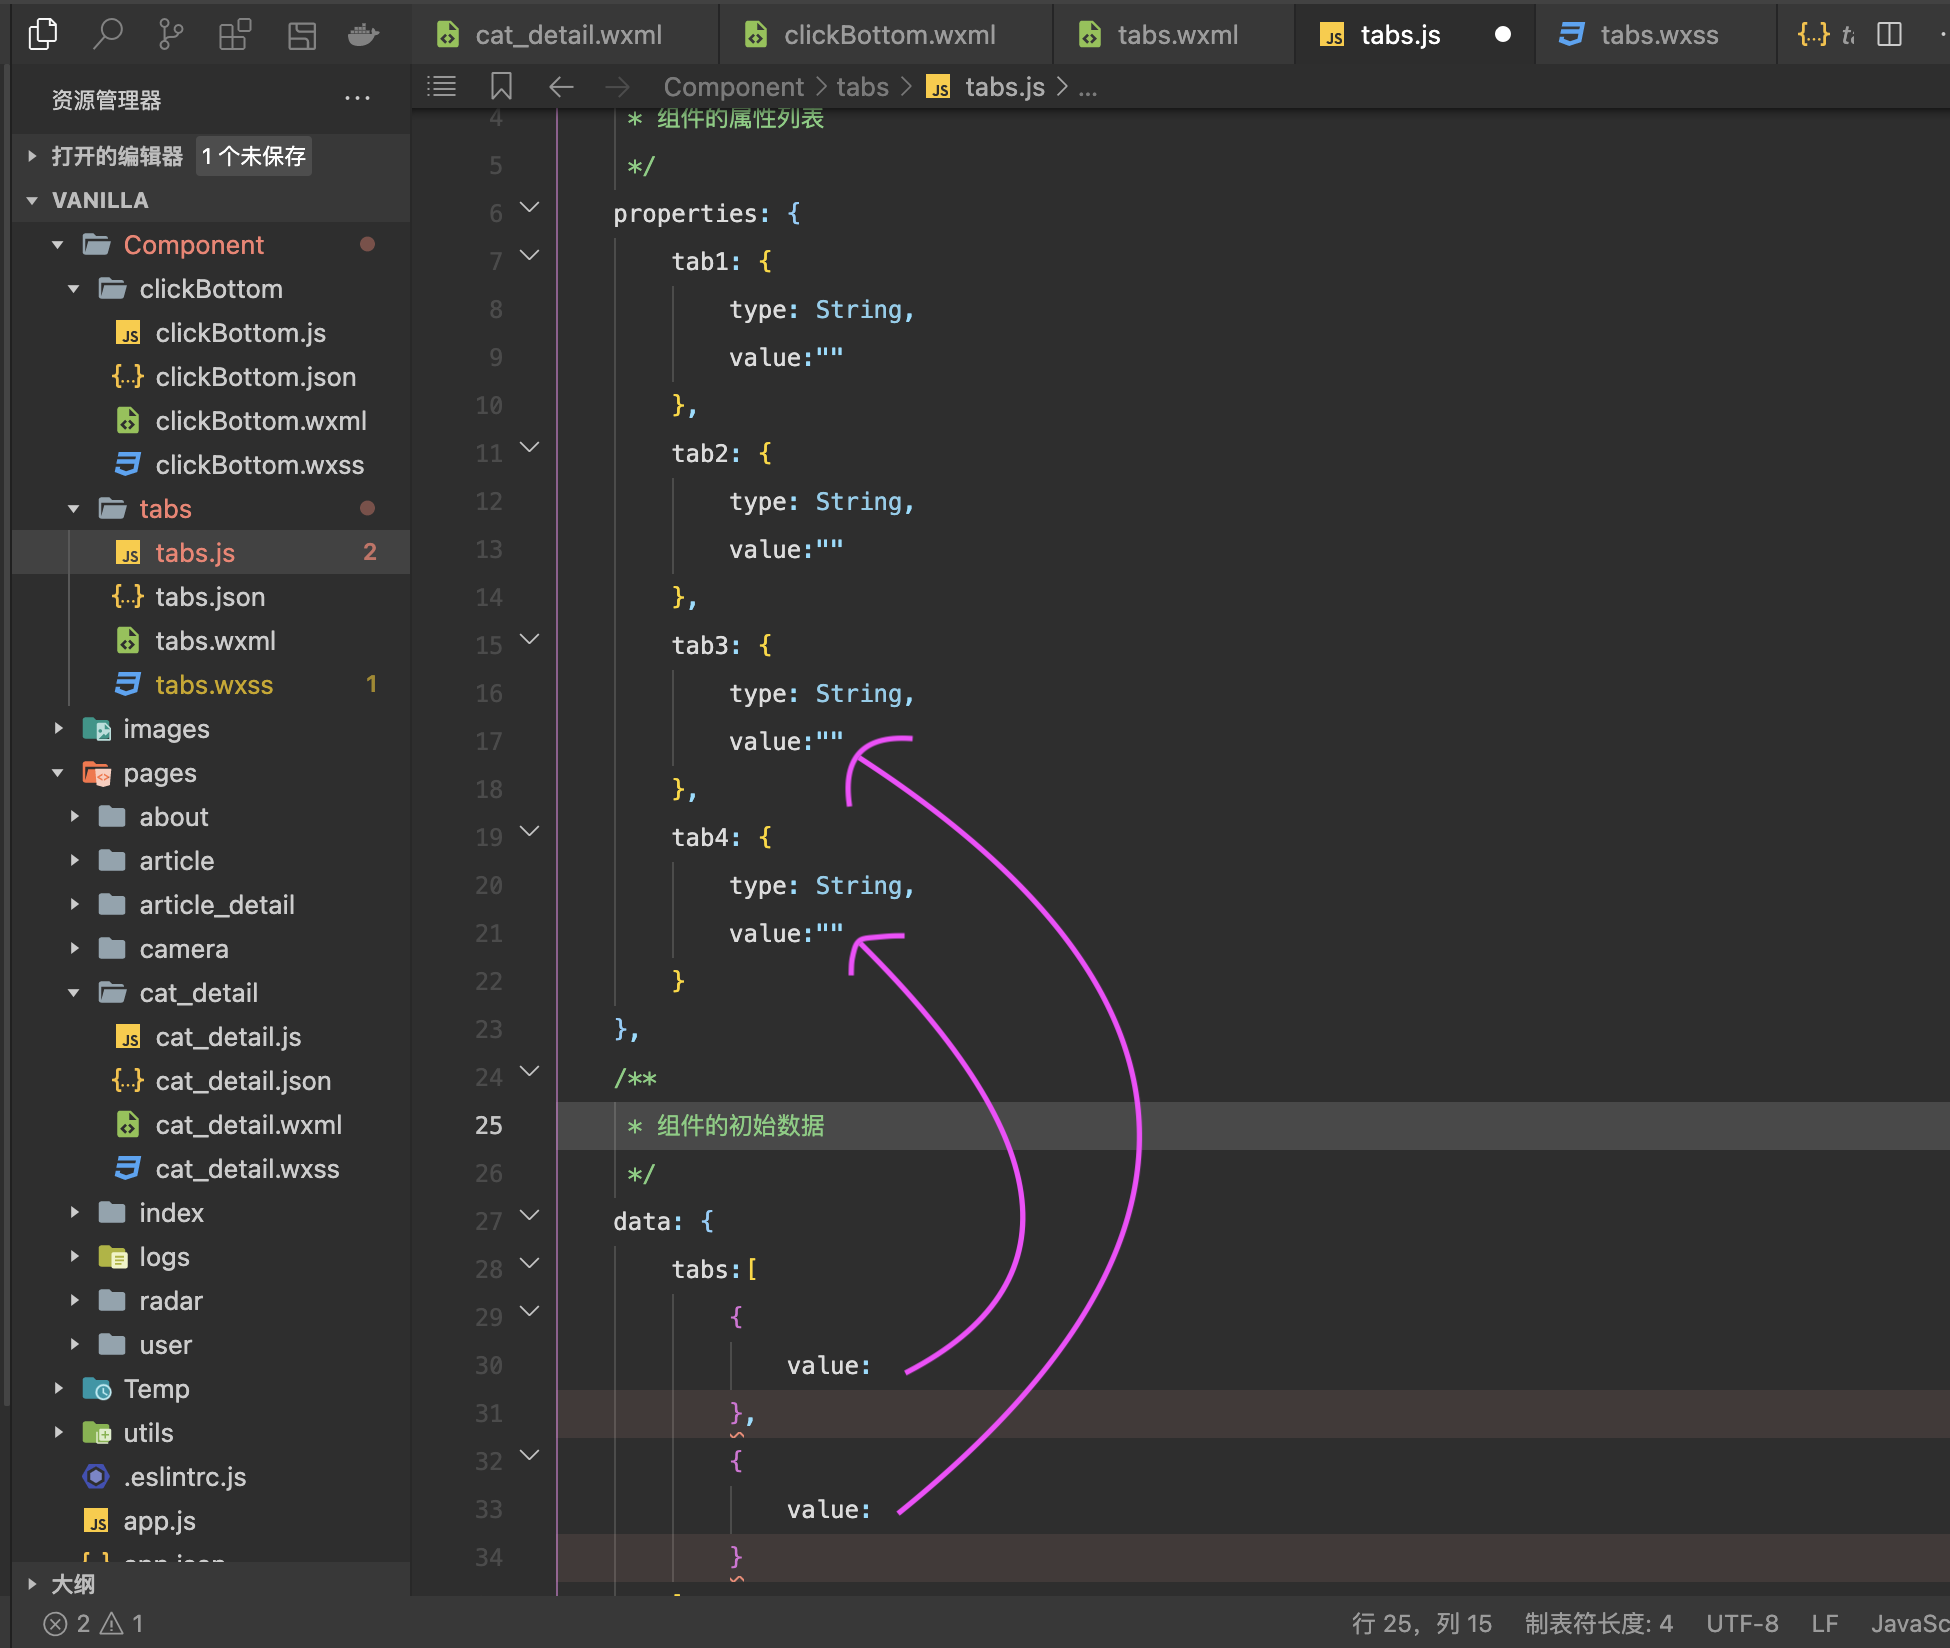Click the split editor icon

[1889, 35]
